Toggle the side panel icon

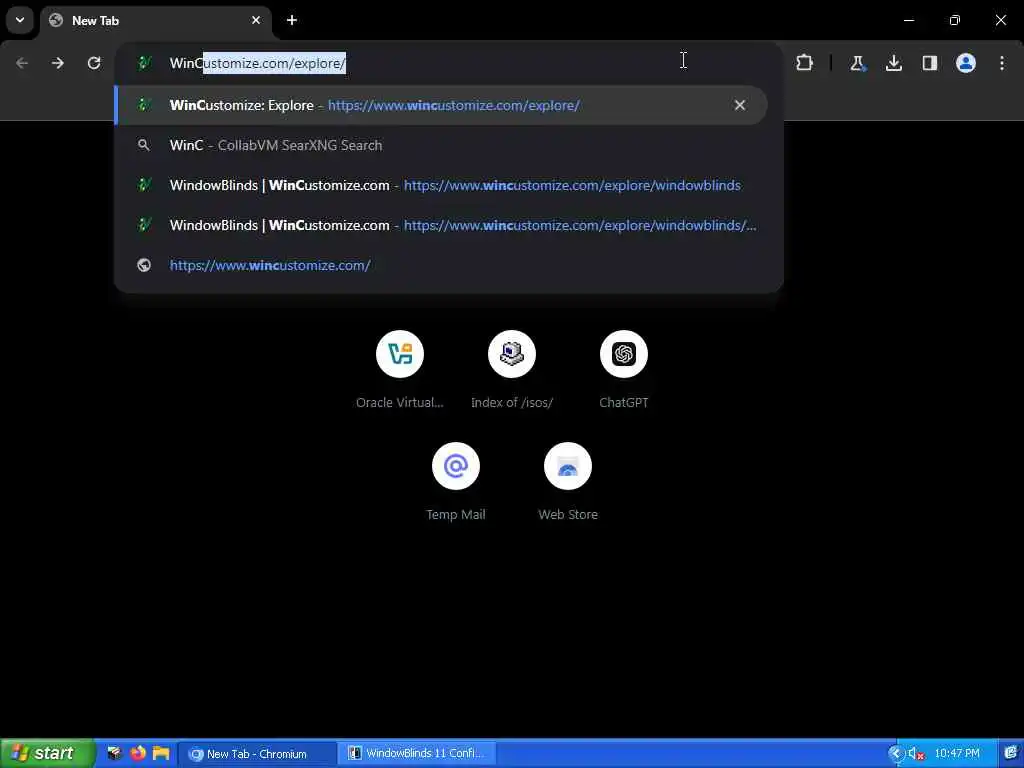(929, 63)
